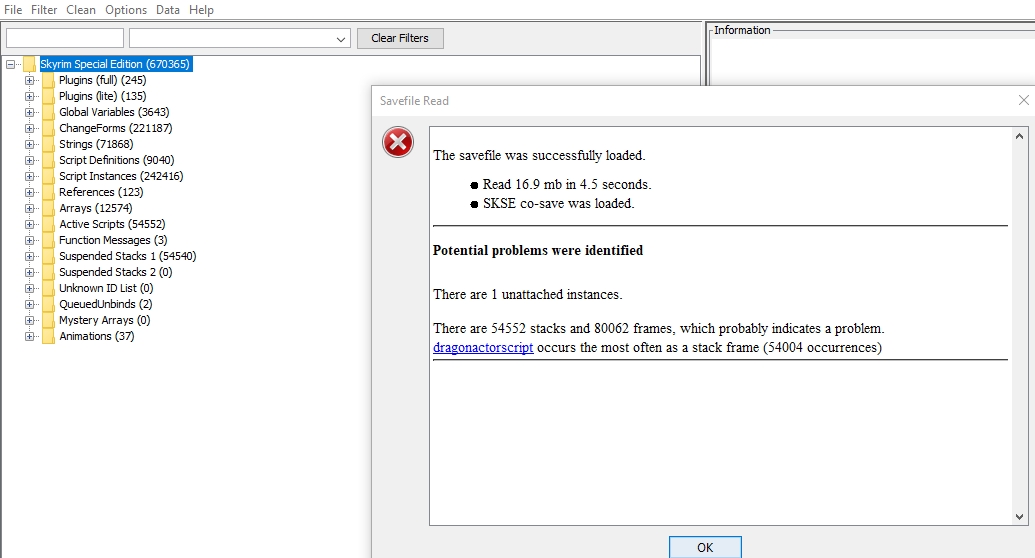This screenshot has height=558, width=1035.
Task: Click the Skyrim Special Edition folder icon
Action: pyautogui.click(x=29, y=64)
